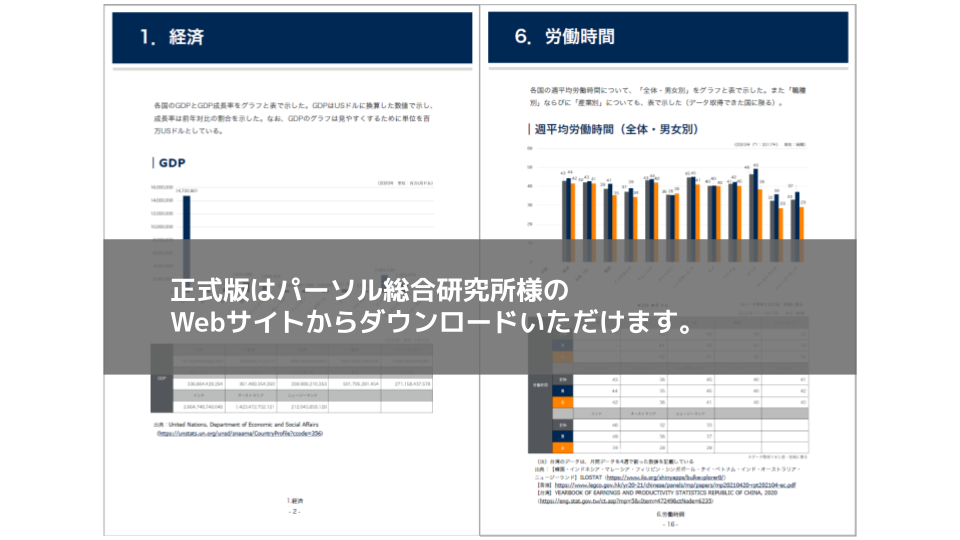Click the page number '- 2 -' footer

coord(294,511)
